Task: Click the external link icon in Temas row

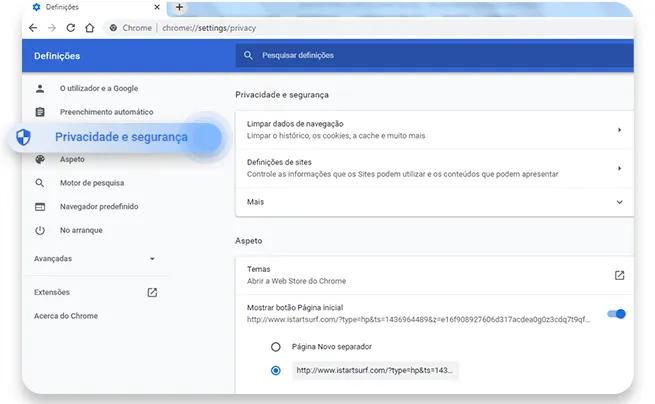Action: click(x=619, y=275)
